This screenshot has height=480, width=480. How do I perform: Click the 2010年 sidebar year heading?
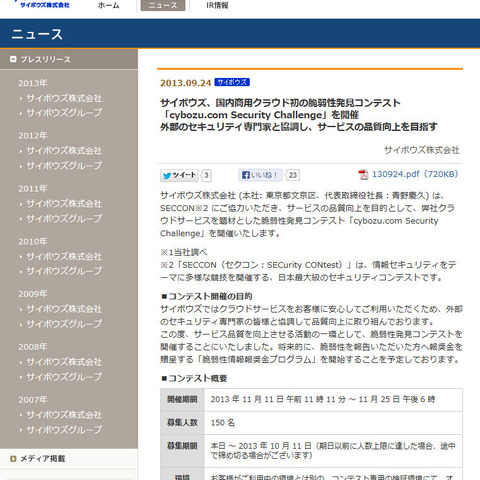(x=33, y=242)
